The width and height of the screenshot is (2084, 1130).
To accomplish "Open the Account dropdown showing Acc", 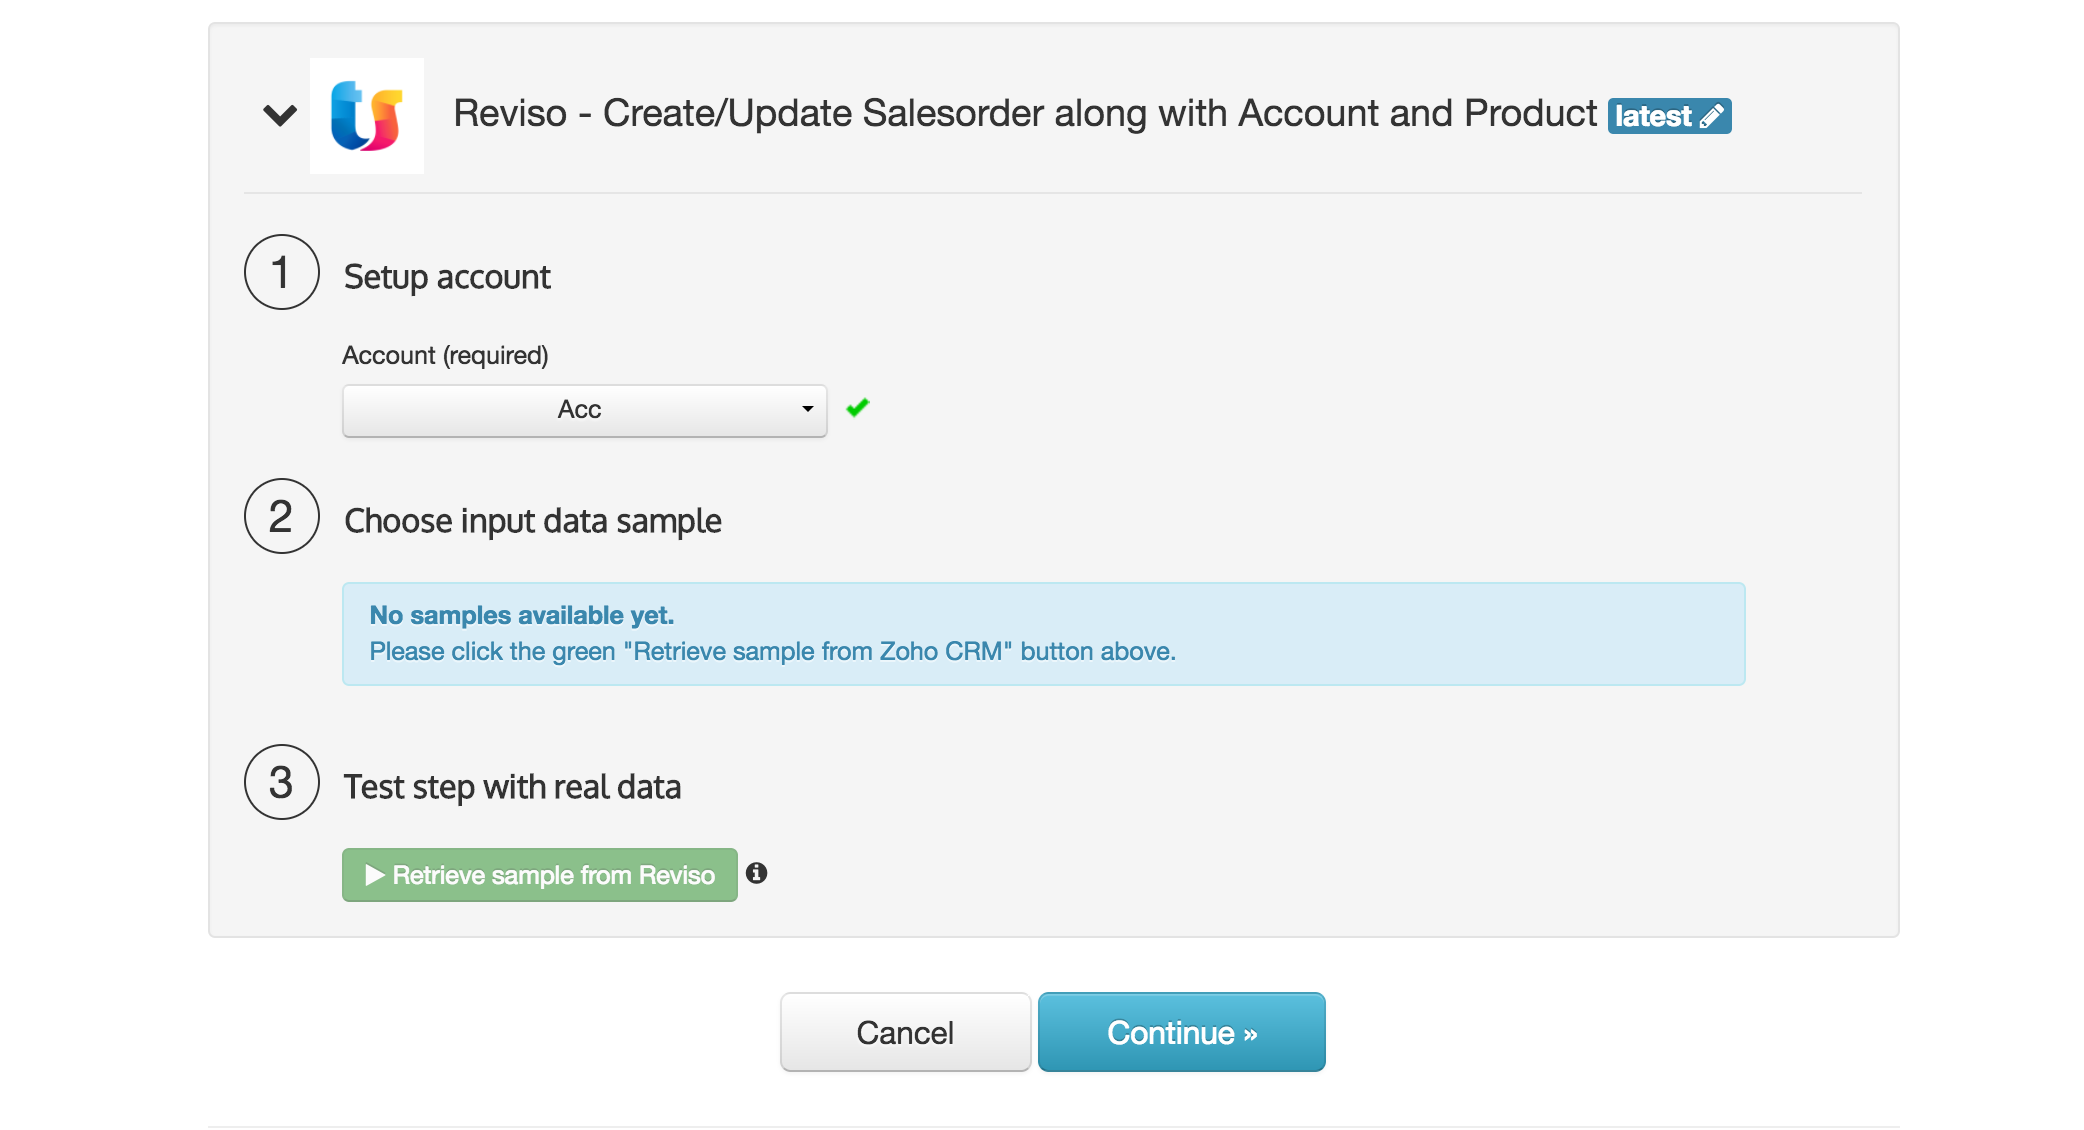I will point(579,410).
